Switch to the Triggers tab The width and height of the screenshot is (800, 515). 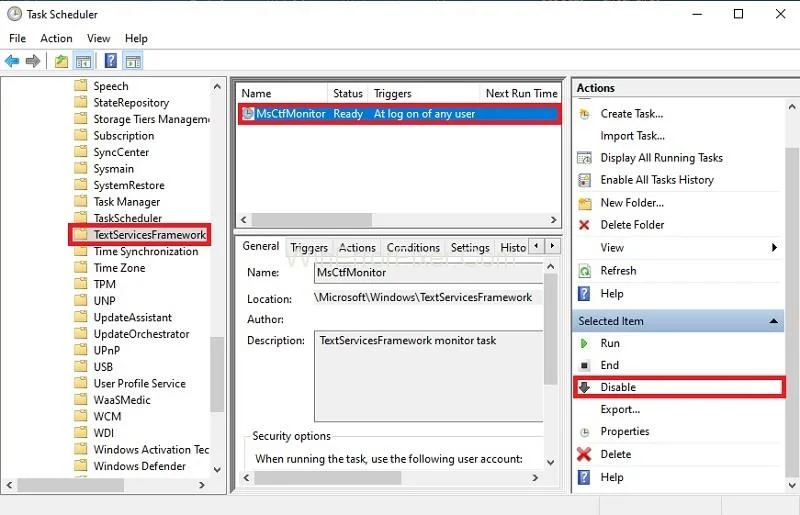point(309,248)
